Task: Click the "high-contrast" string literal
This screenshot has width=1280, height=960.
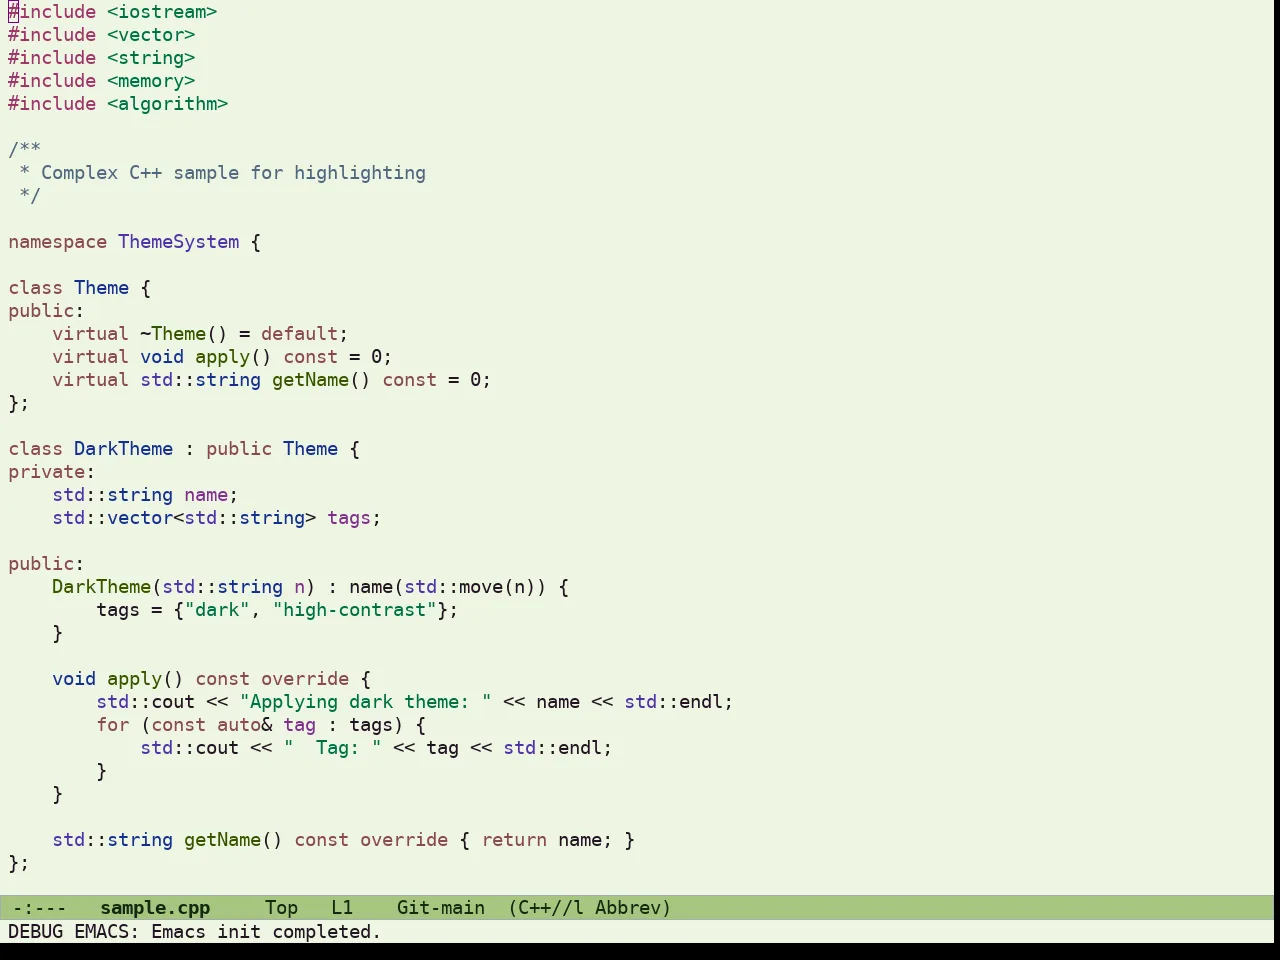Action: coord(354,610)
